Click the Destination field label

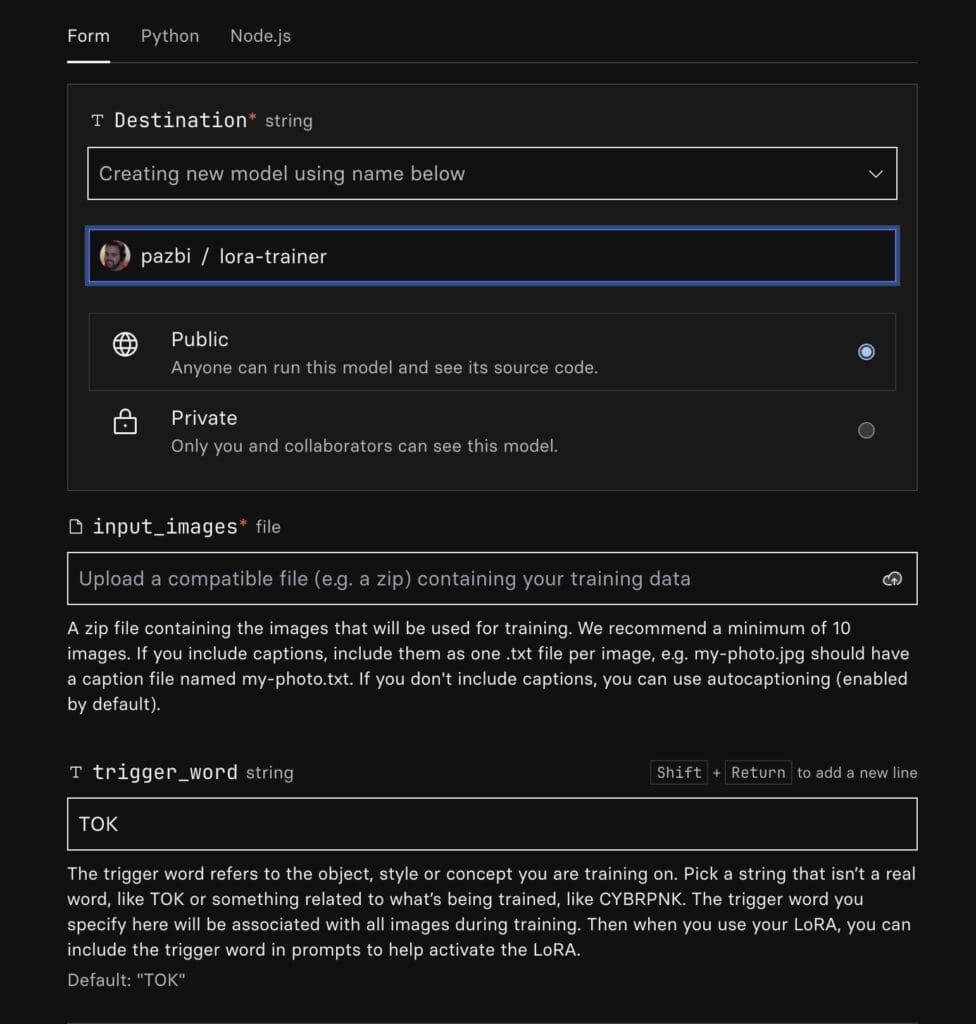point(181,120)
